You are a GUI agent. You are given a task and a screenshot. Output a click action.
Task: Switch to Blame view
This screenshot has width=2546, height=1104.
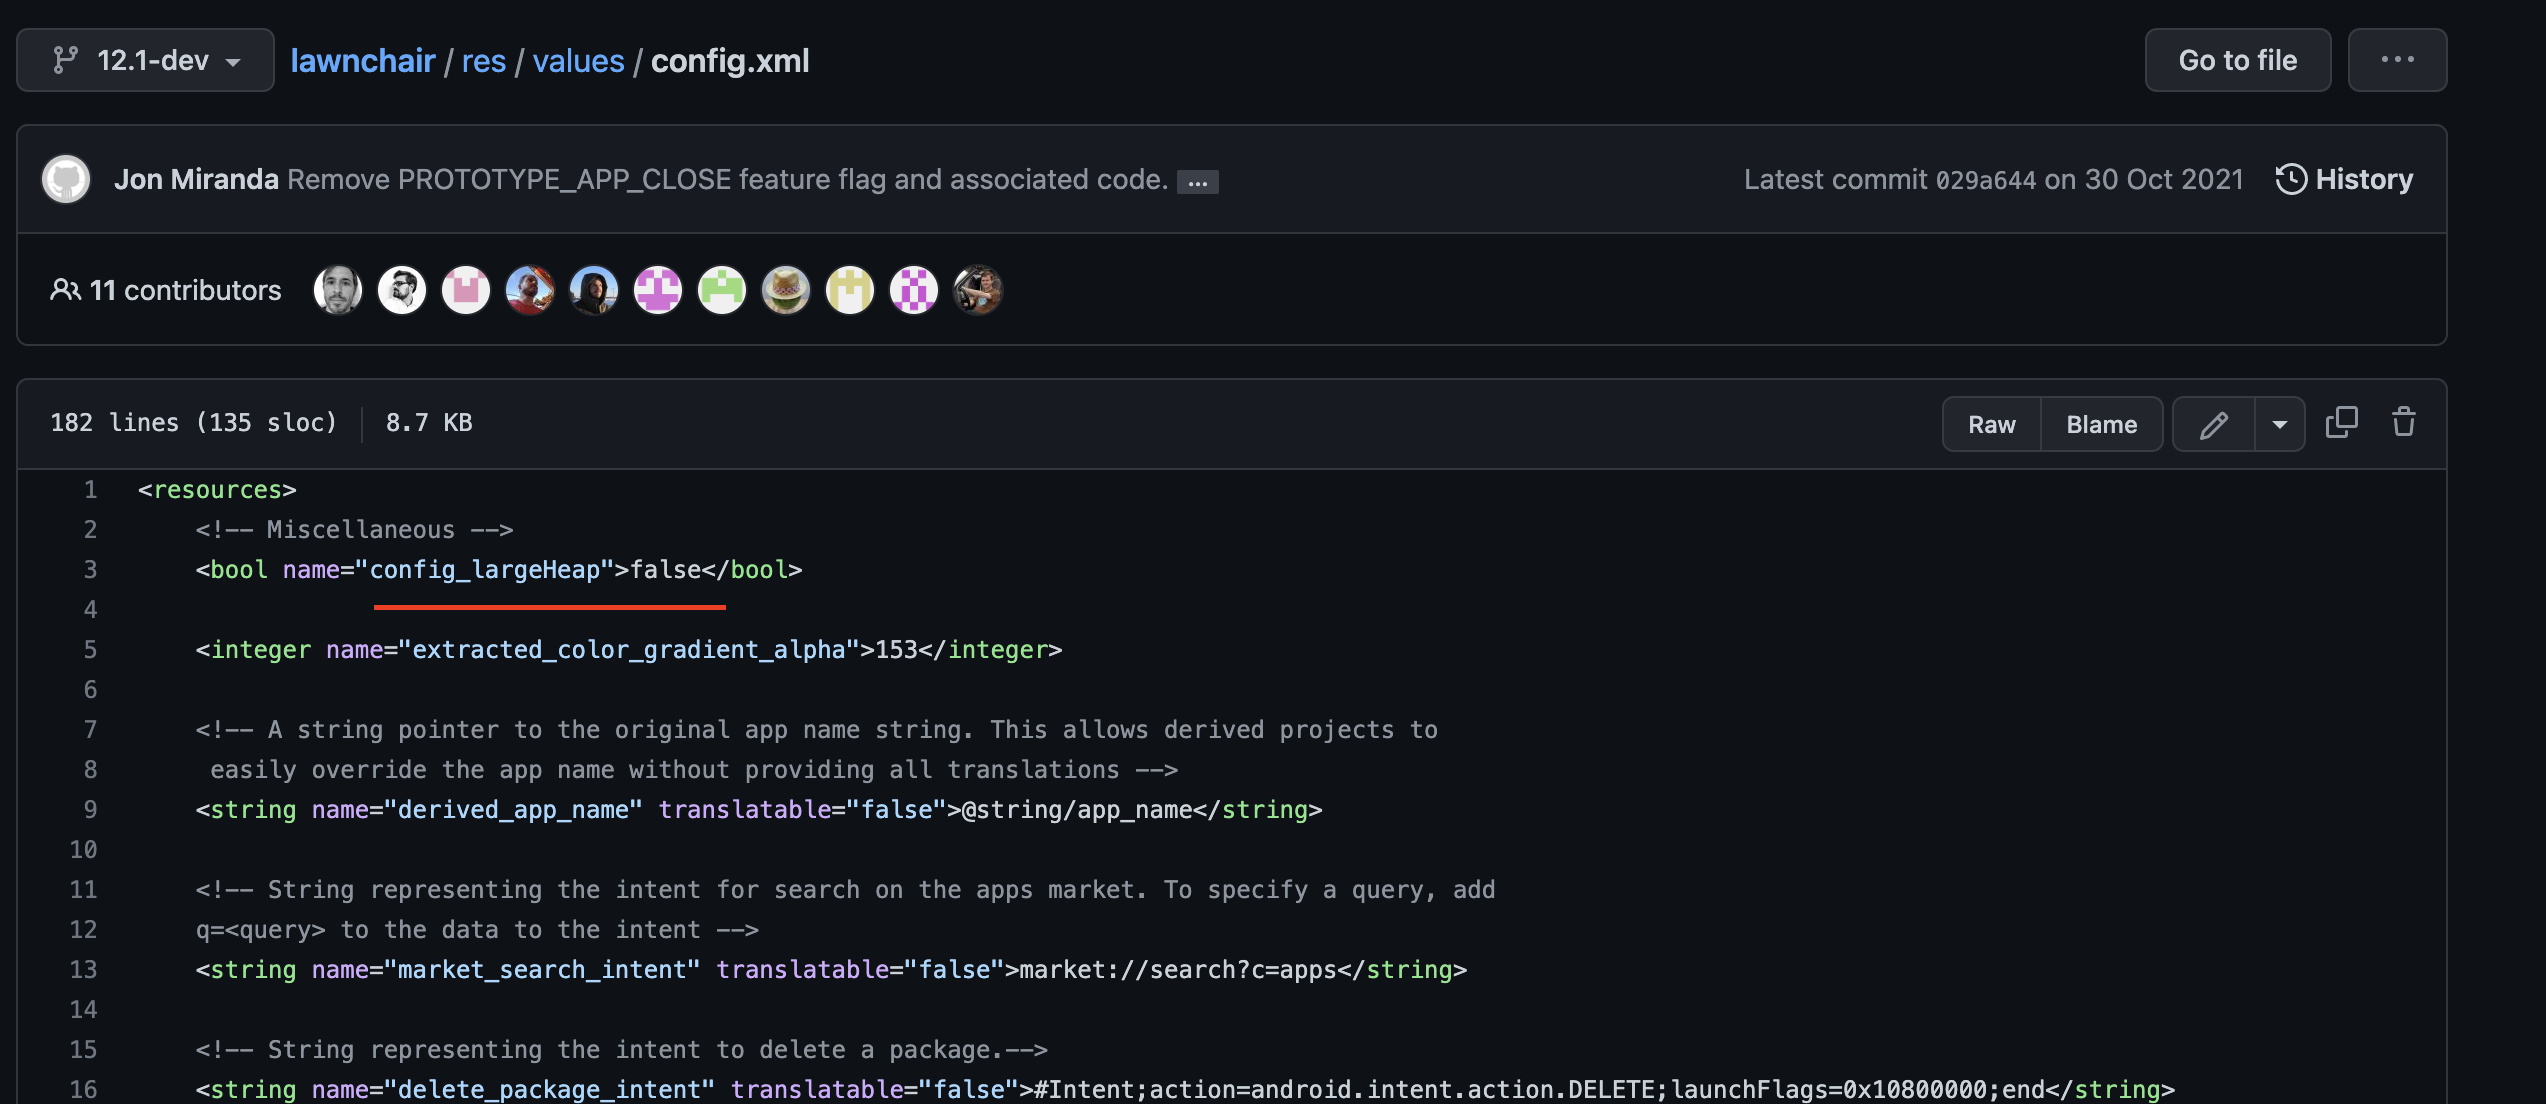[x=2101, y=425]
